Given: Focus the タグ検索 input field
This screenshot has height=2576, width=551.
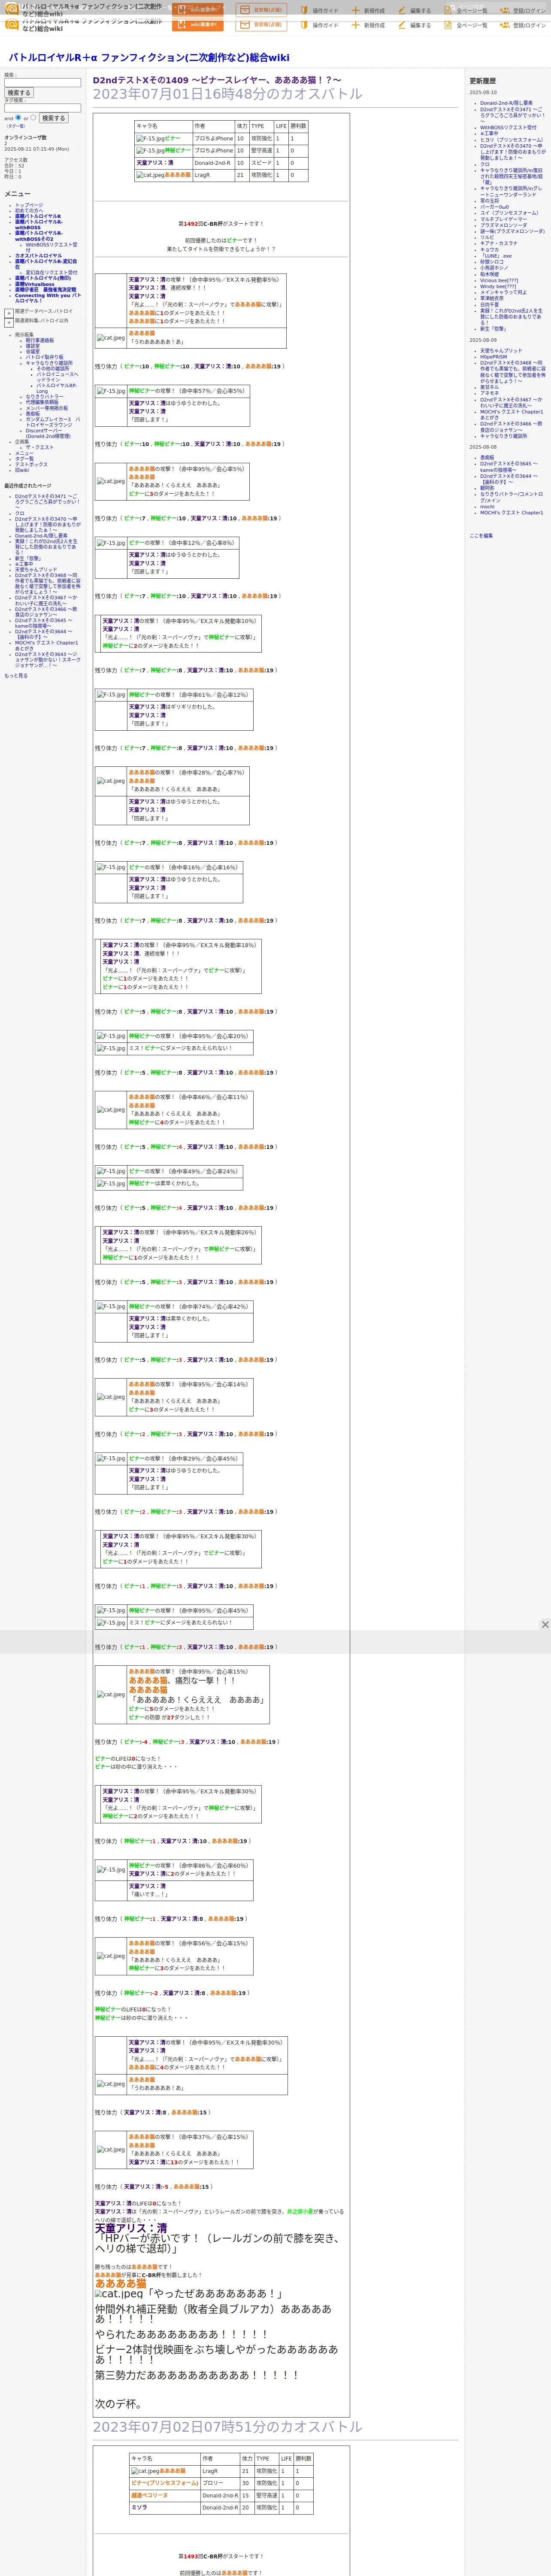Looking at the screenshot, I should (42, 108).
